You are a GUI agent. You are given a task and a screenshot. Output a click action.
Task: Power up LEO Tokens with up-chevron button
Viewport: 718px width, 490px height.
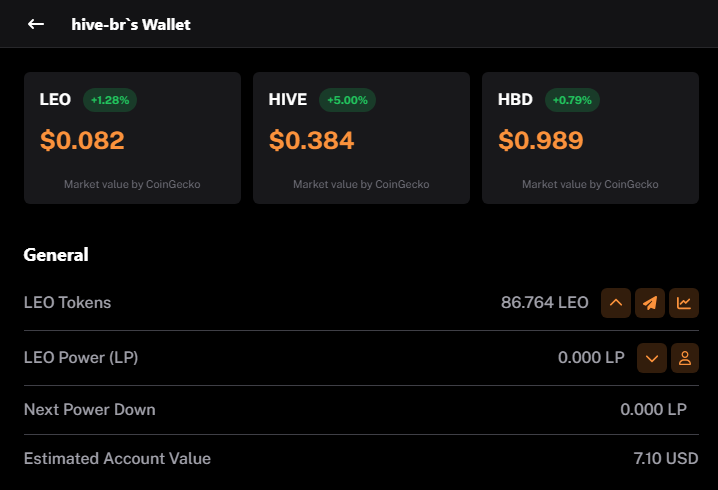(x=615, y=303)
